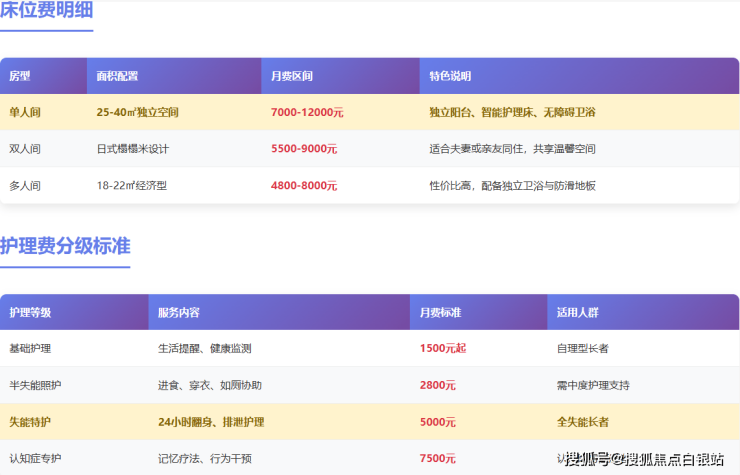This screenshot has width=740, height=475.
Task: Click the 7500元 fee in 认知症专护 row
Action: click(438, 458)
